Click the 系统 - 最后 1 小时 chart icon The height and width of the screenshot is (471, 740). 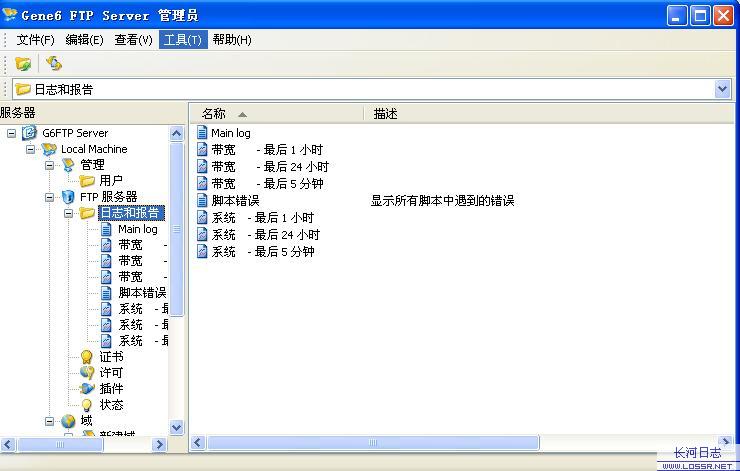pos(202,218)
